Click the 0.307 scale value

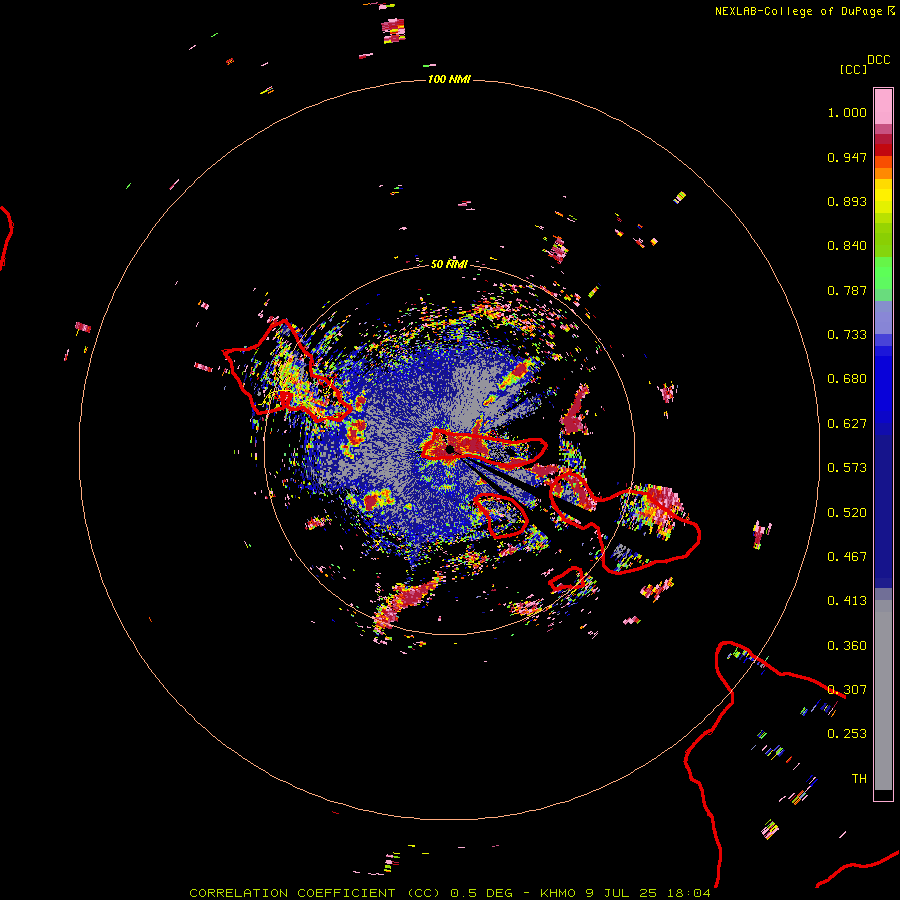pos(847,690)
